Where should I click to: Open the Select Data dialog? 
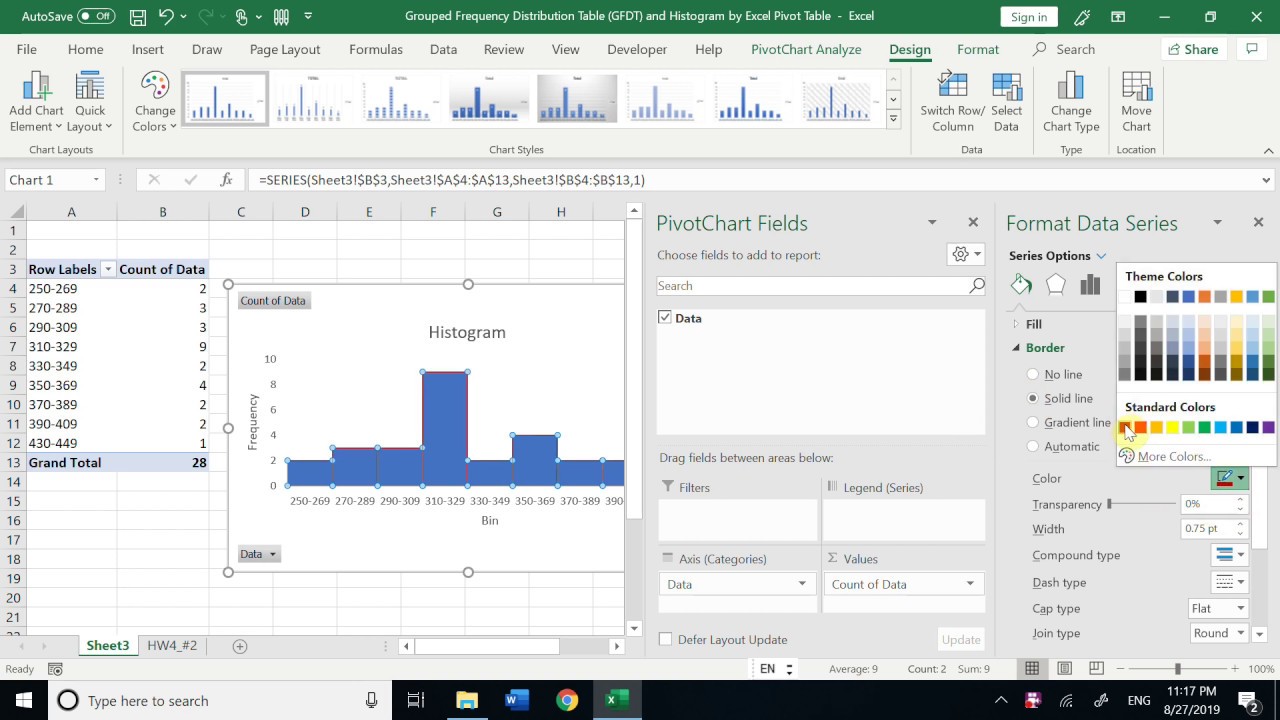(x=1006, y=102)
